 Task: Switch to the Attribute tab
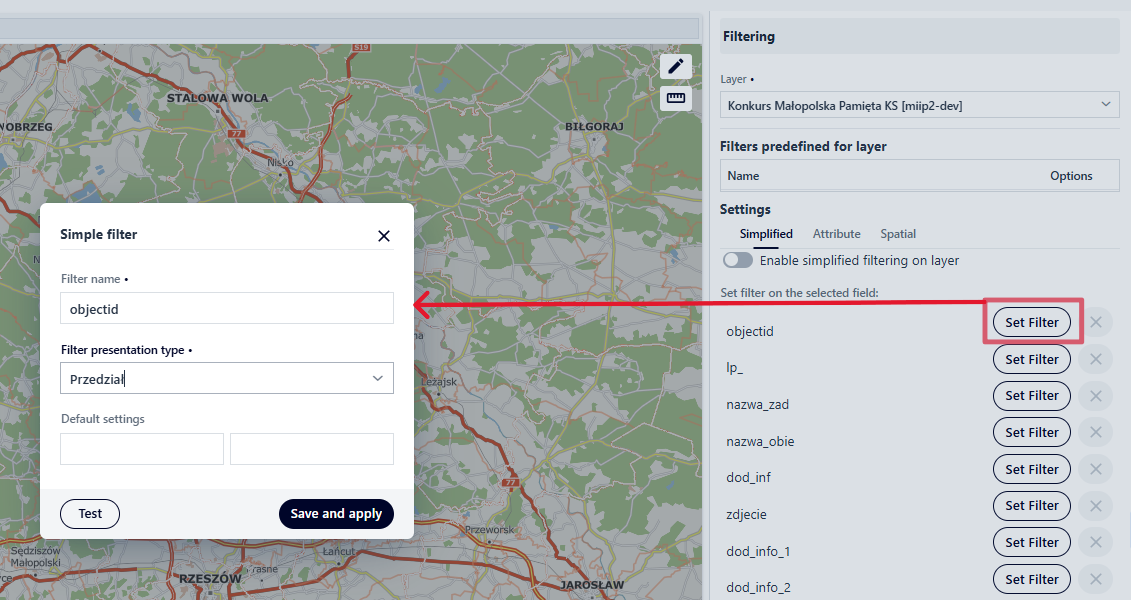[836, 234]
